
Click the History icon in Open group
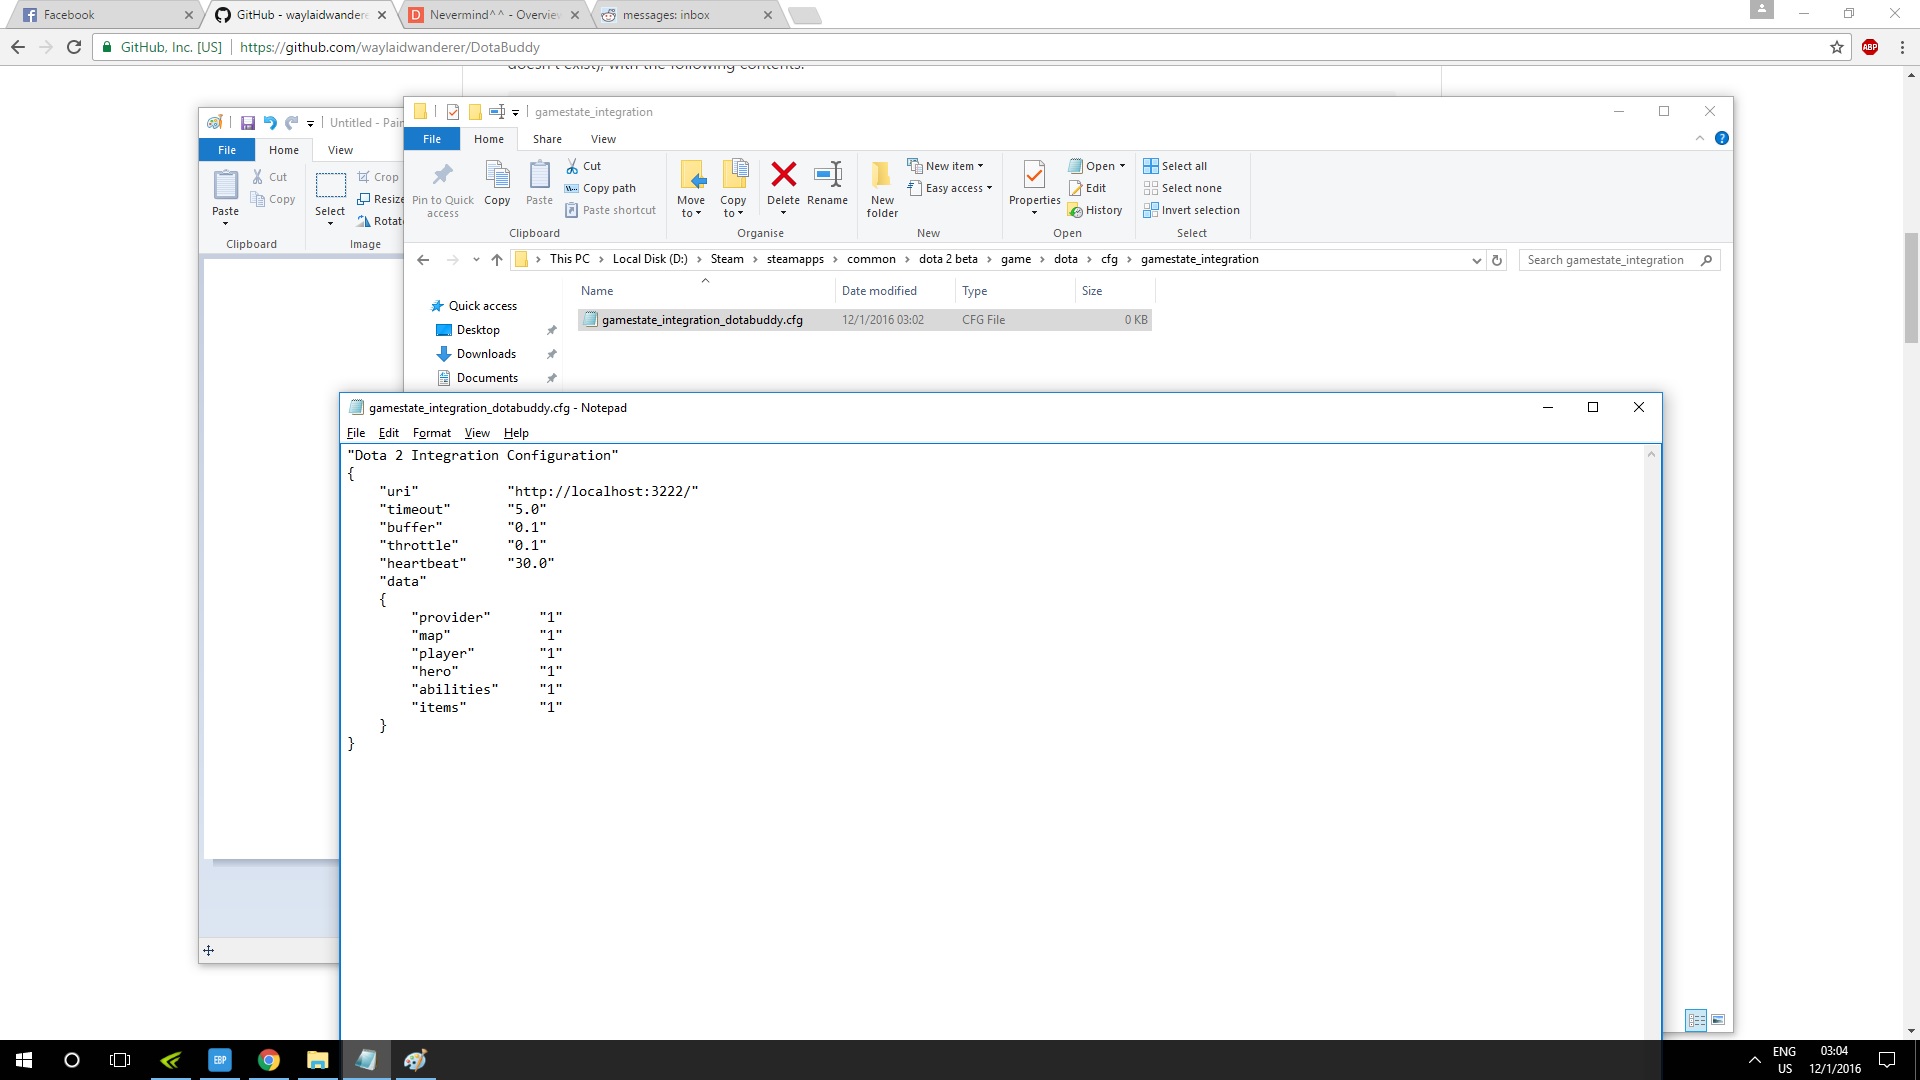point(1096,210)
